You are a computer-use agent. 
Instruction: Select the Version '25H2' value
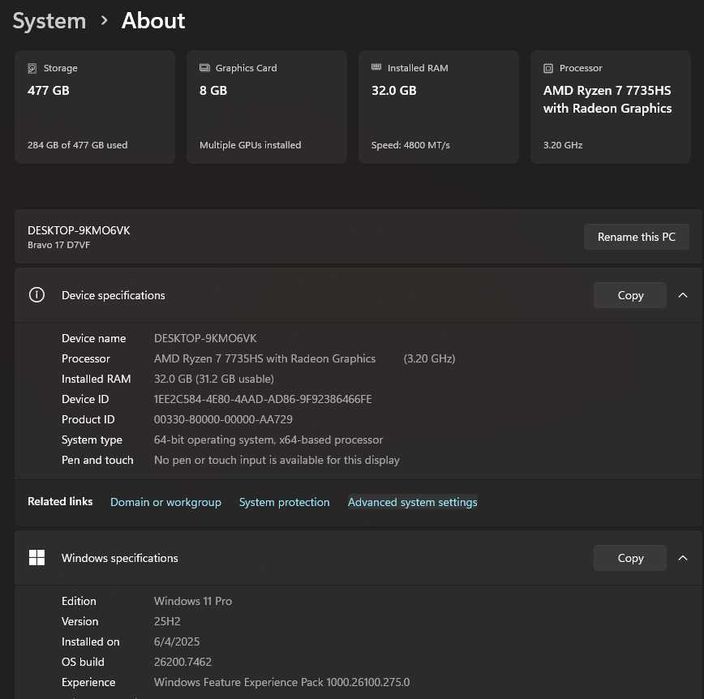click(167, 621)
